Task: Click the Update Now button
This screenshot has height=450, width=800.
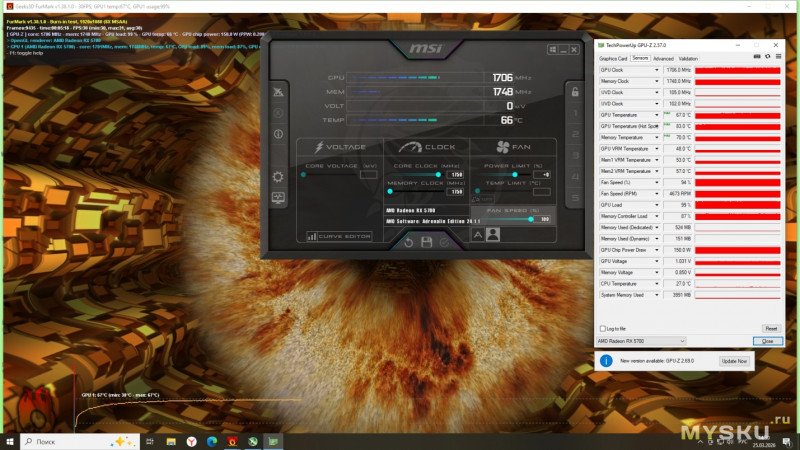Action: [734, 360]
